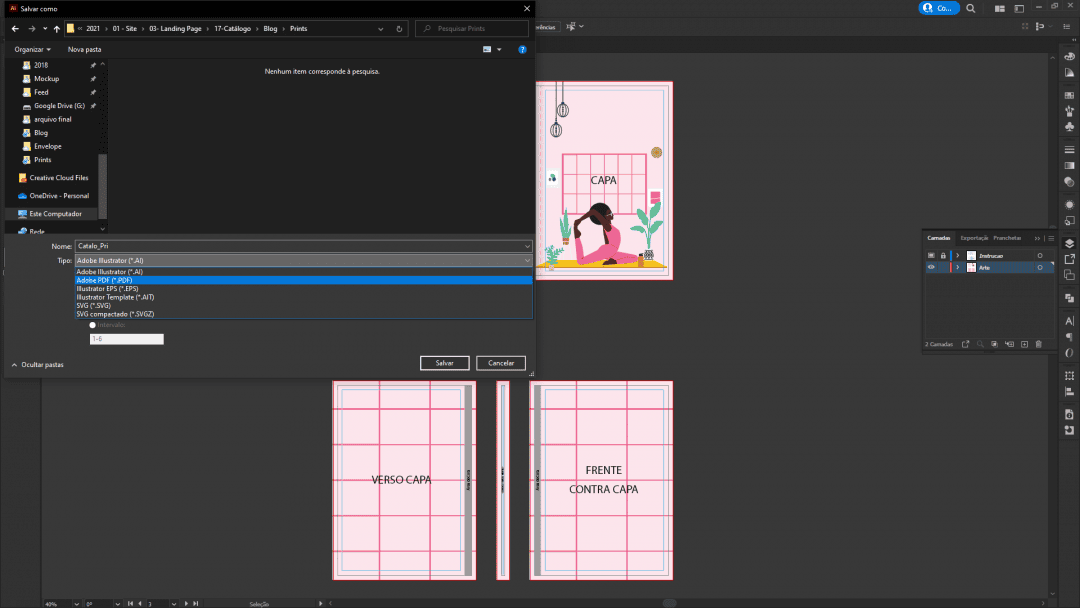Delete selected layer with trash icon

tap(1039, 344)
